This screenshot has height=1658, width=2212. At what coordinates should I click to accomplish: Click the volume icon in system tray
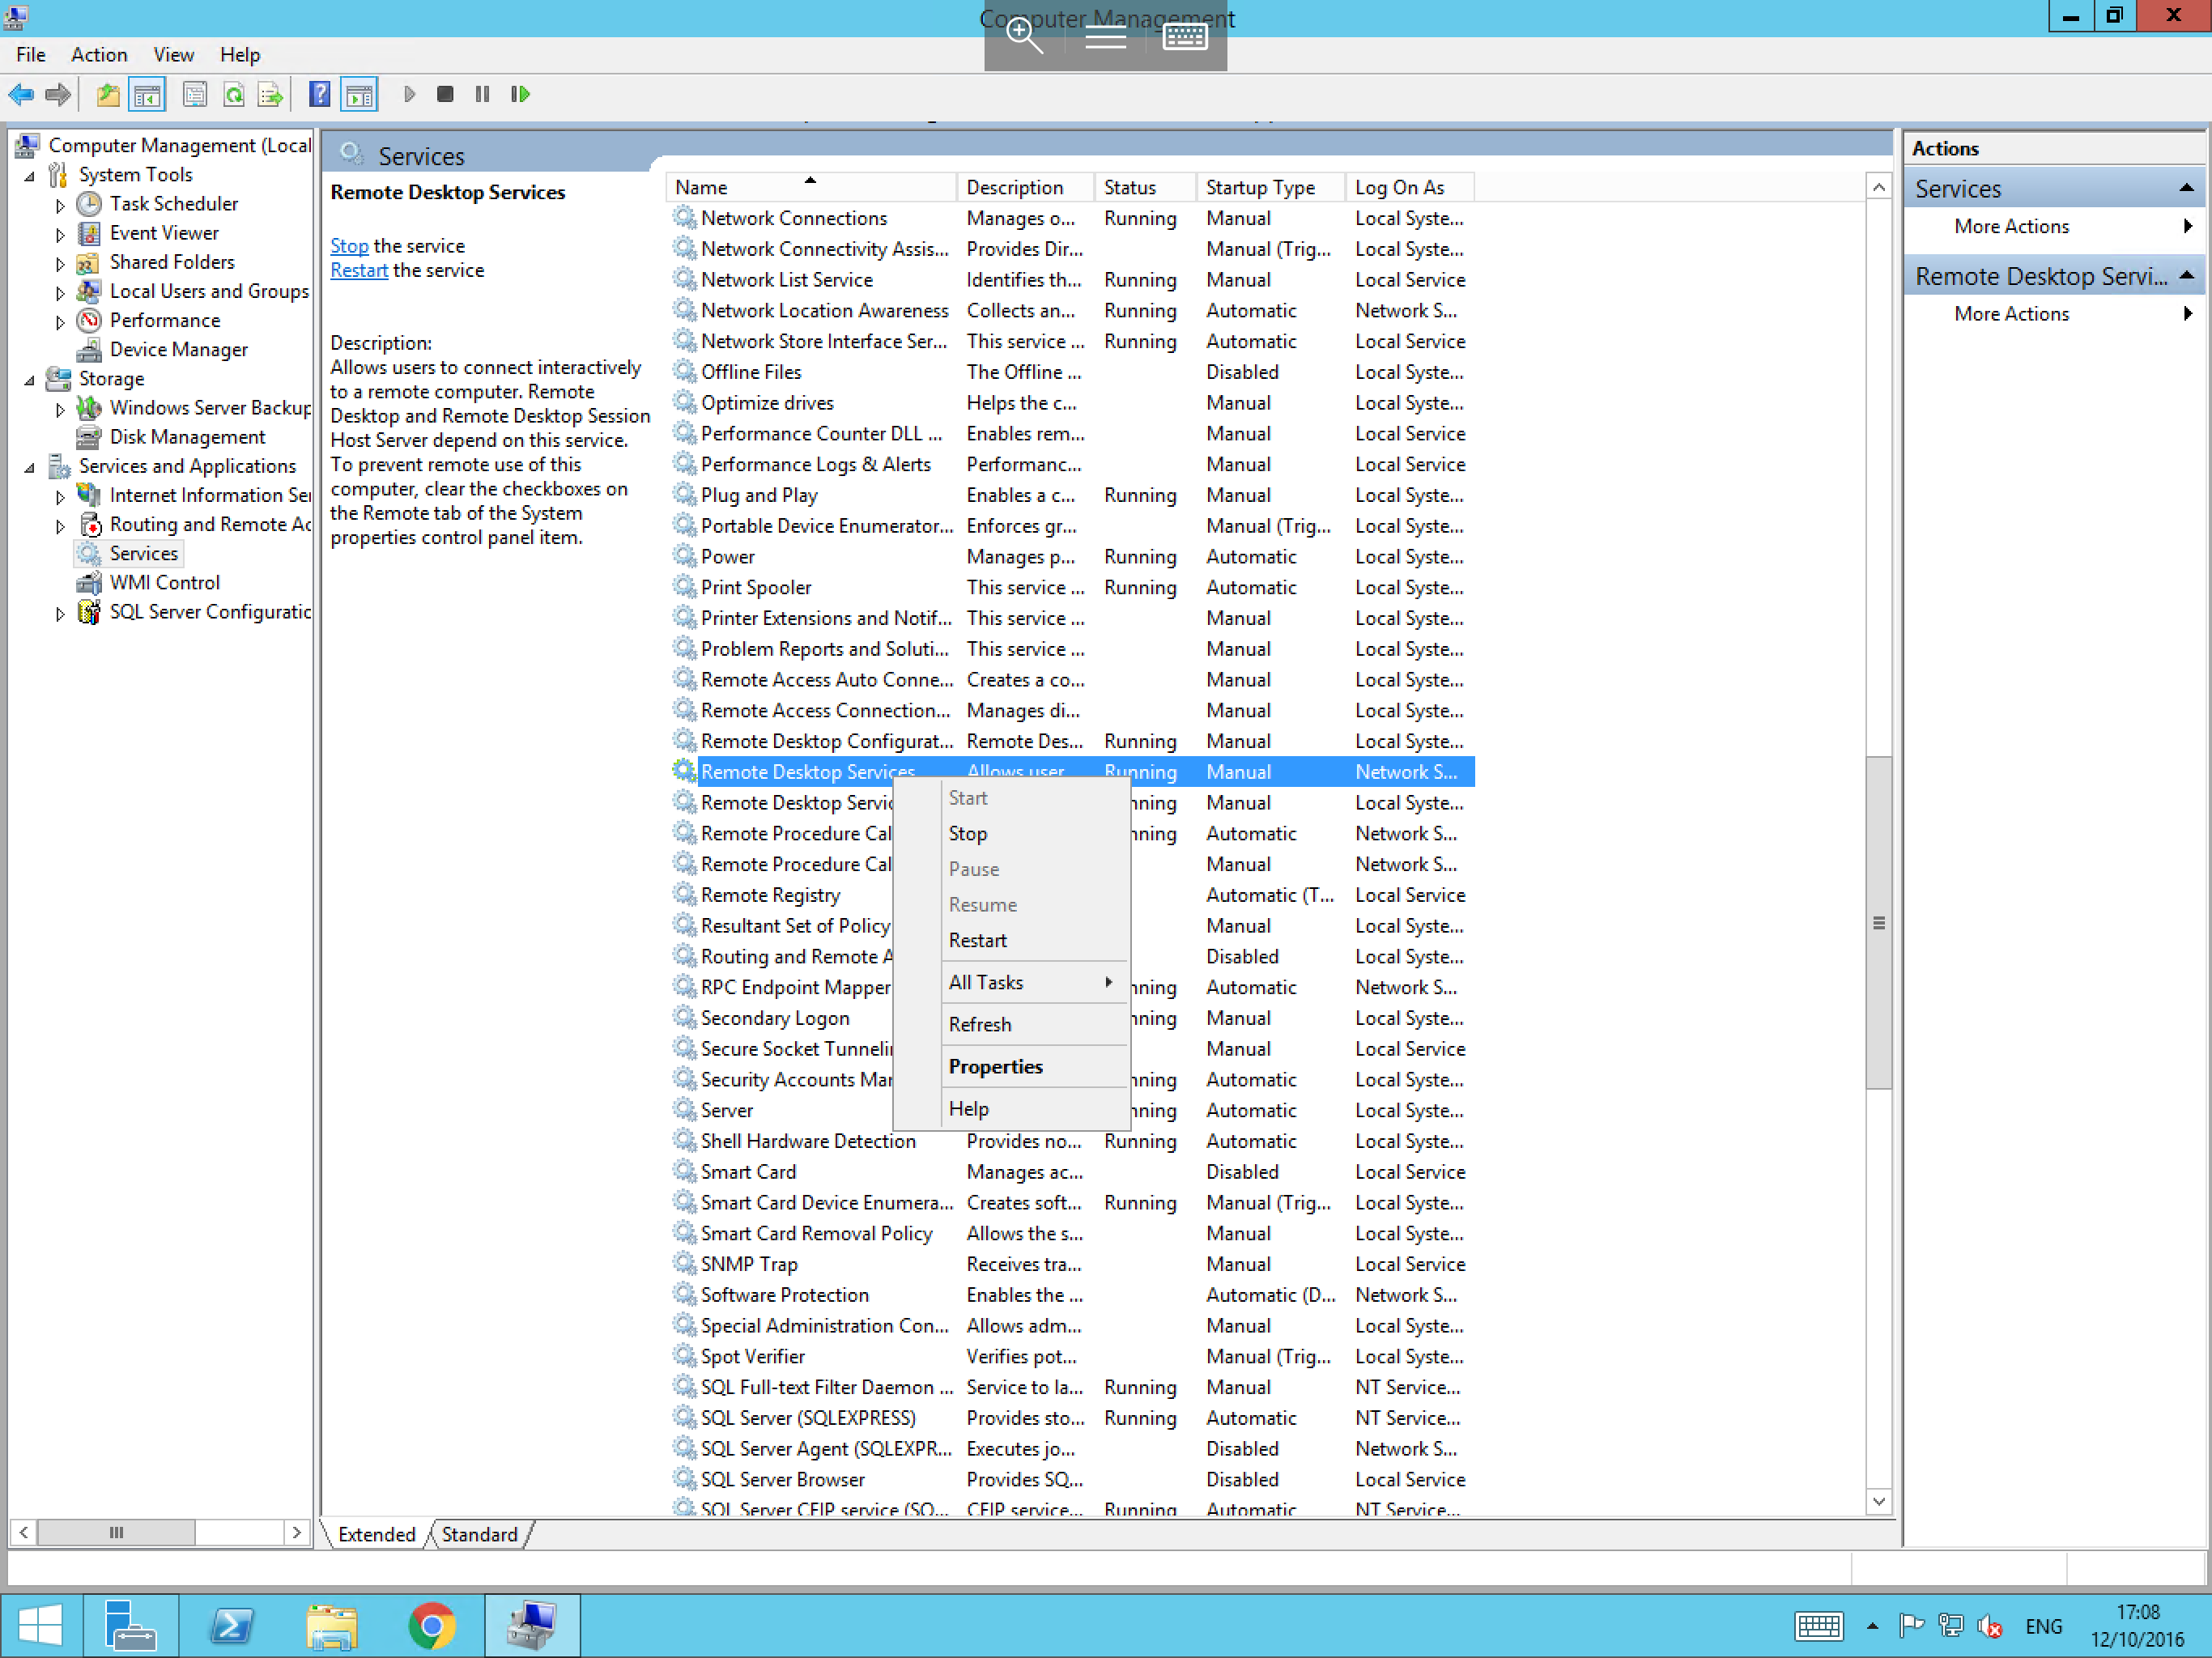[1989, 1626]
